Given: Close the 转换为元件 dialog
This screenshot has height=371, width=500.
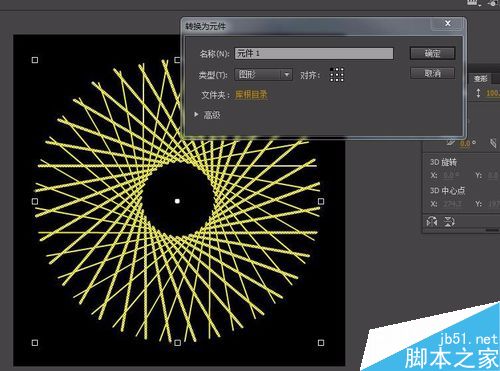Looking at the screenshot, I should pos(448,23).
